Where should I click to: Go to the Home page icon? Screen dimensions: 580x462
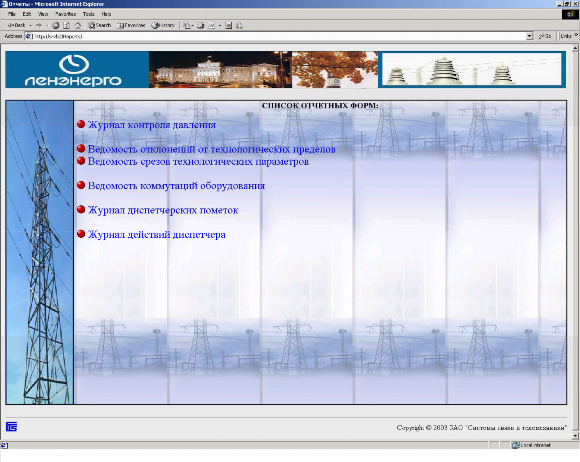(x=78, y=25)
